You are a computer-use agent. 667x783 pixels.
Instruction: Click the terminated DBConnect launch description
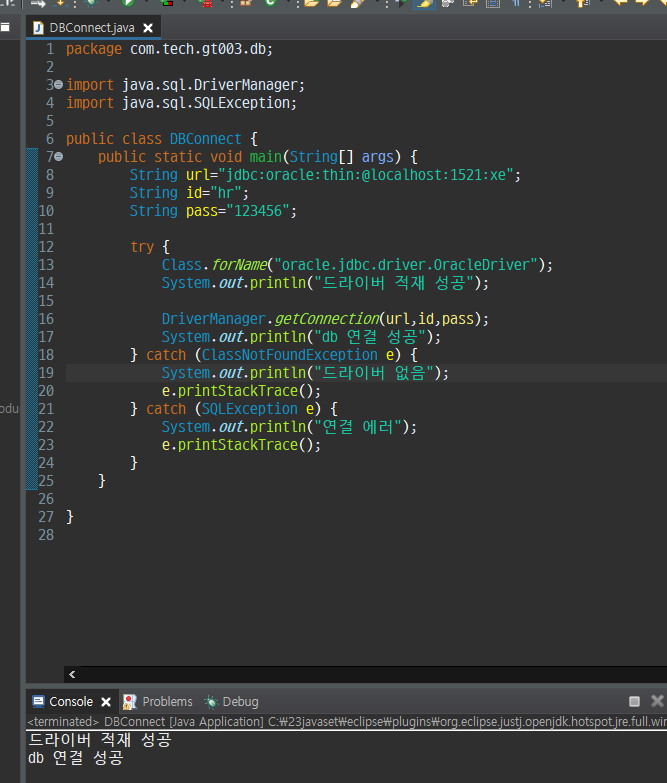point(347,722)
